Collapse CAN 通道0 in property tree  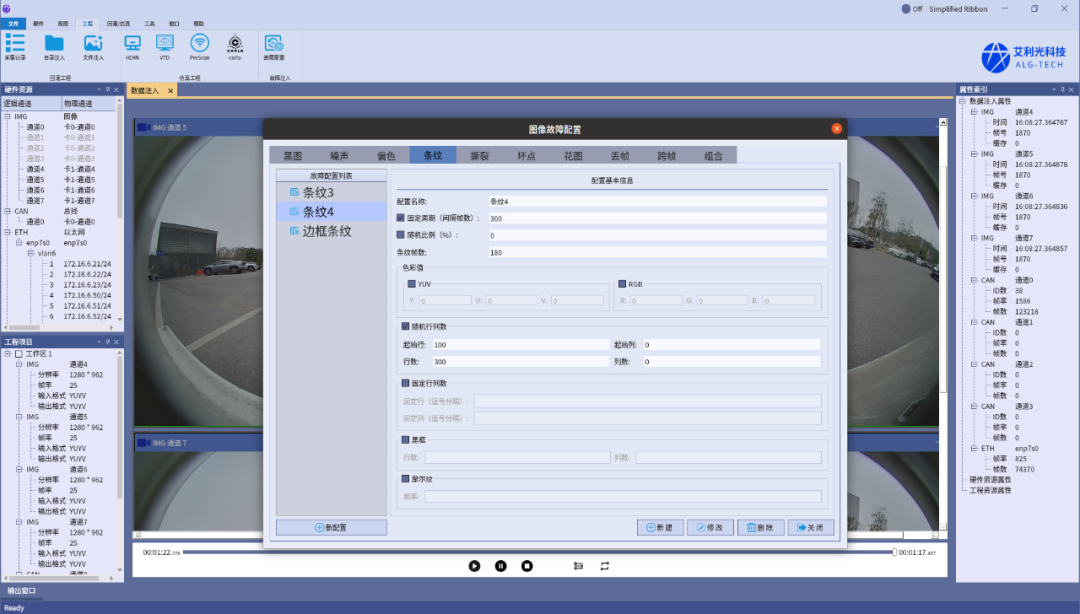(974, 280)
